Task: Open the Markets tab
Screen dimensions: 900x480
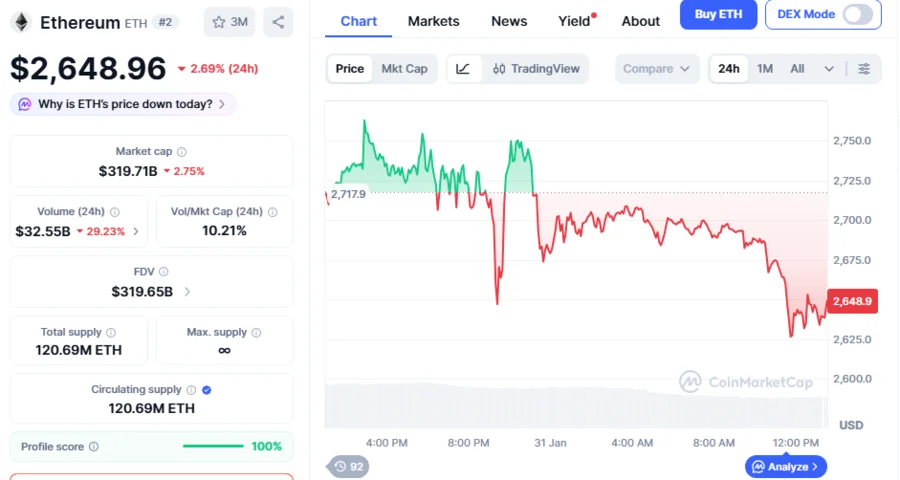Action: [x=433, y=21]
